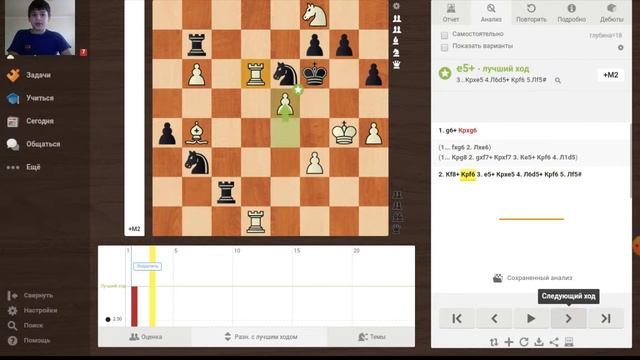Screen dimensions: 640x360
Task: Click variation 1... fxg6 2. Лxe6
Action: tap(465, 147)
